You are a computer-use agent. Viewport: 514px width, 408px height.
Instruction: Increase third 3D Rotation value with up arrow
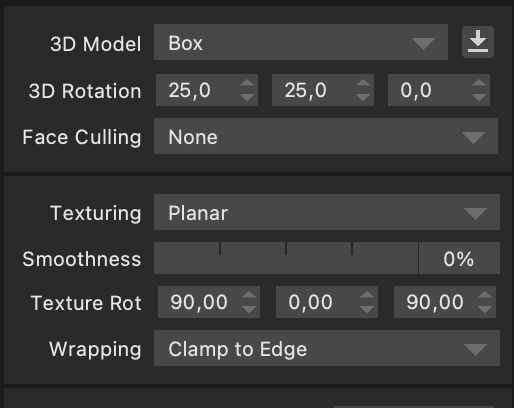coord(479,83)
